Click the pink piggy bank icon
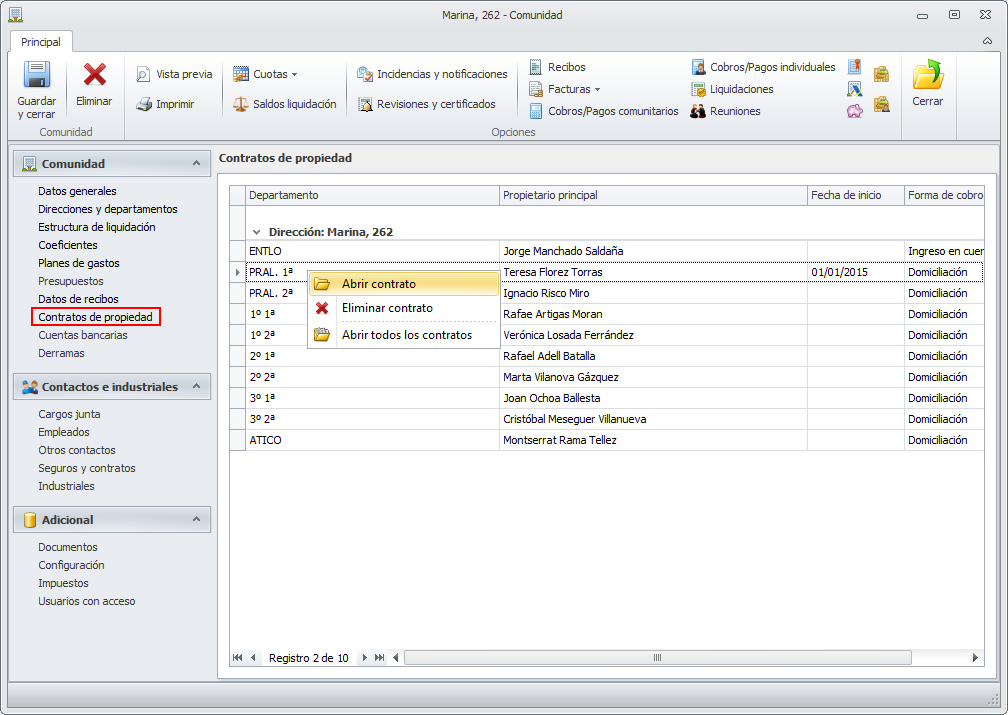The width and height of the screenshot is (1008, 715). [854, 111]
